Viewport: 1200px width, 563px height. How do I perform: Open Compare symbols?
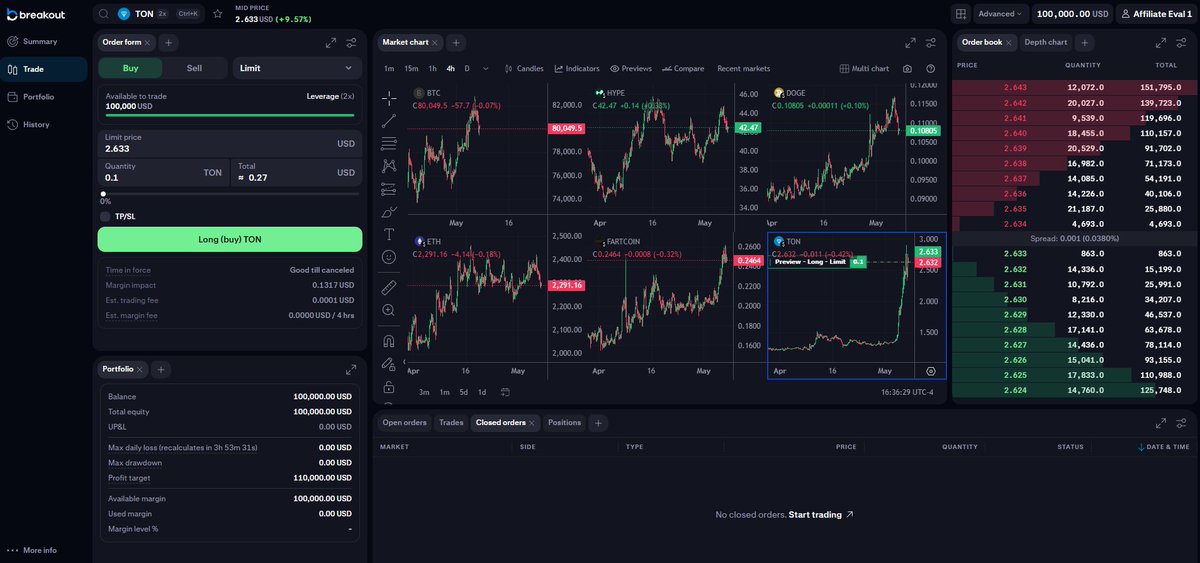click(683, 69)
